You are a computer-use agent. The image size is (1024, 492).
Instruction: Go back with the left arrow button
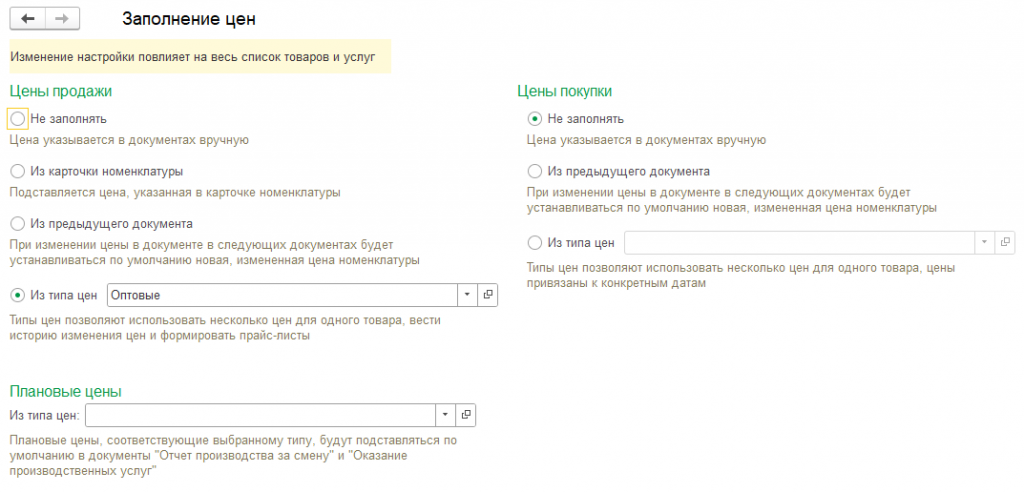pyautogui.click(x=27, y=19)
